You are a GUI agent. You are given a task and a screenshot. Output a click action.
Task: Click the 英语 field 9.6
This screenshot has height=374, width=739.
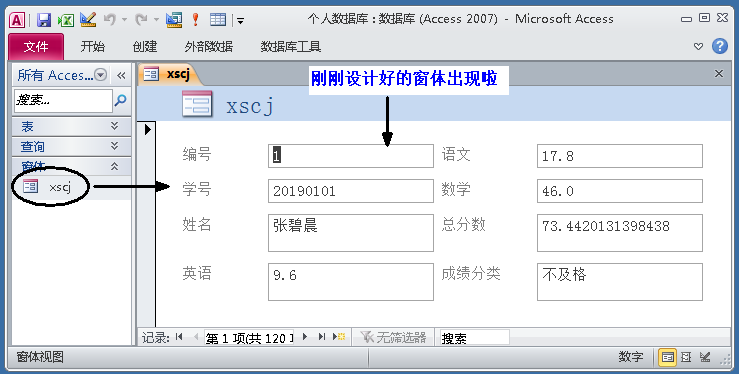351,282
